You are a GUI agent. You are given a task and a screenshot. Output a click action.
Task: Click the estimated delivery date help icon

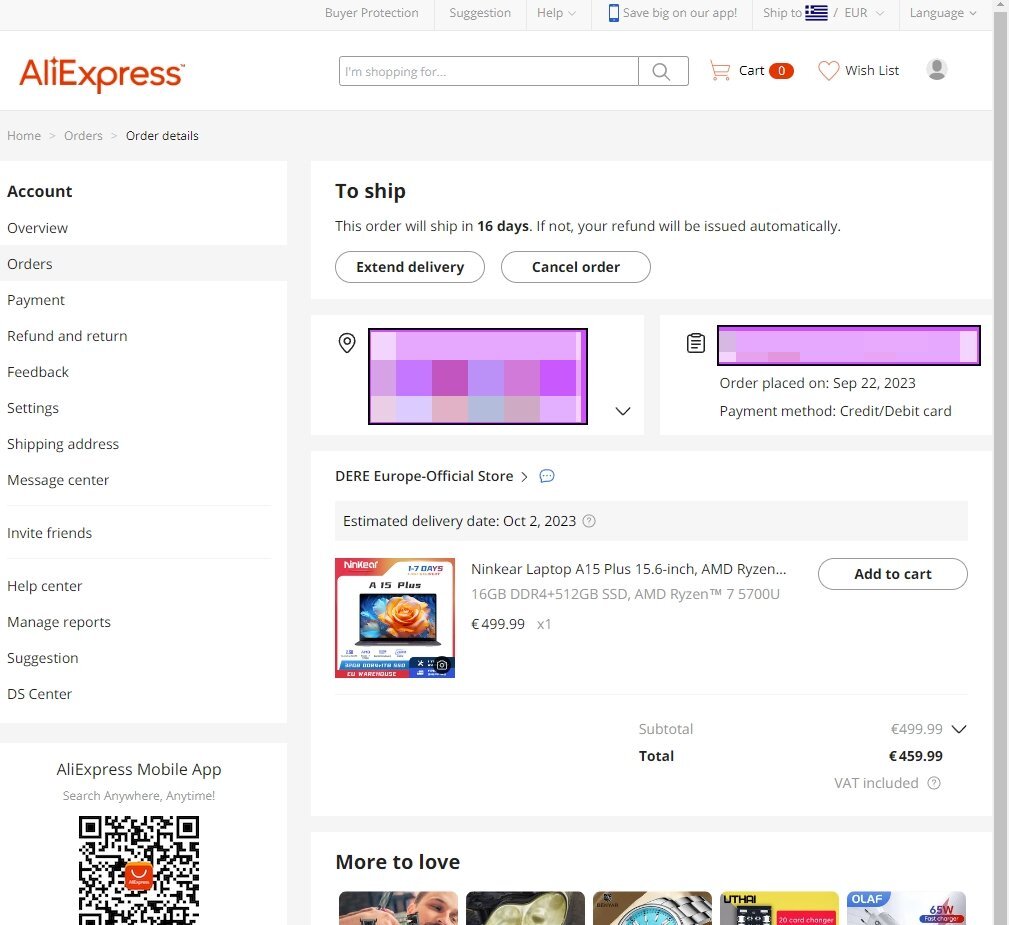click(x=589, y=521)
